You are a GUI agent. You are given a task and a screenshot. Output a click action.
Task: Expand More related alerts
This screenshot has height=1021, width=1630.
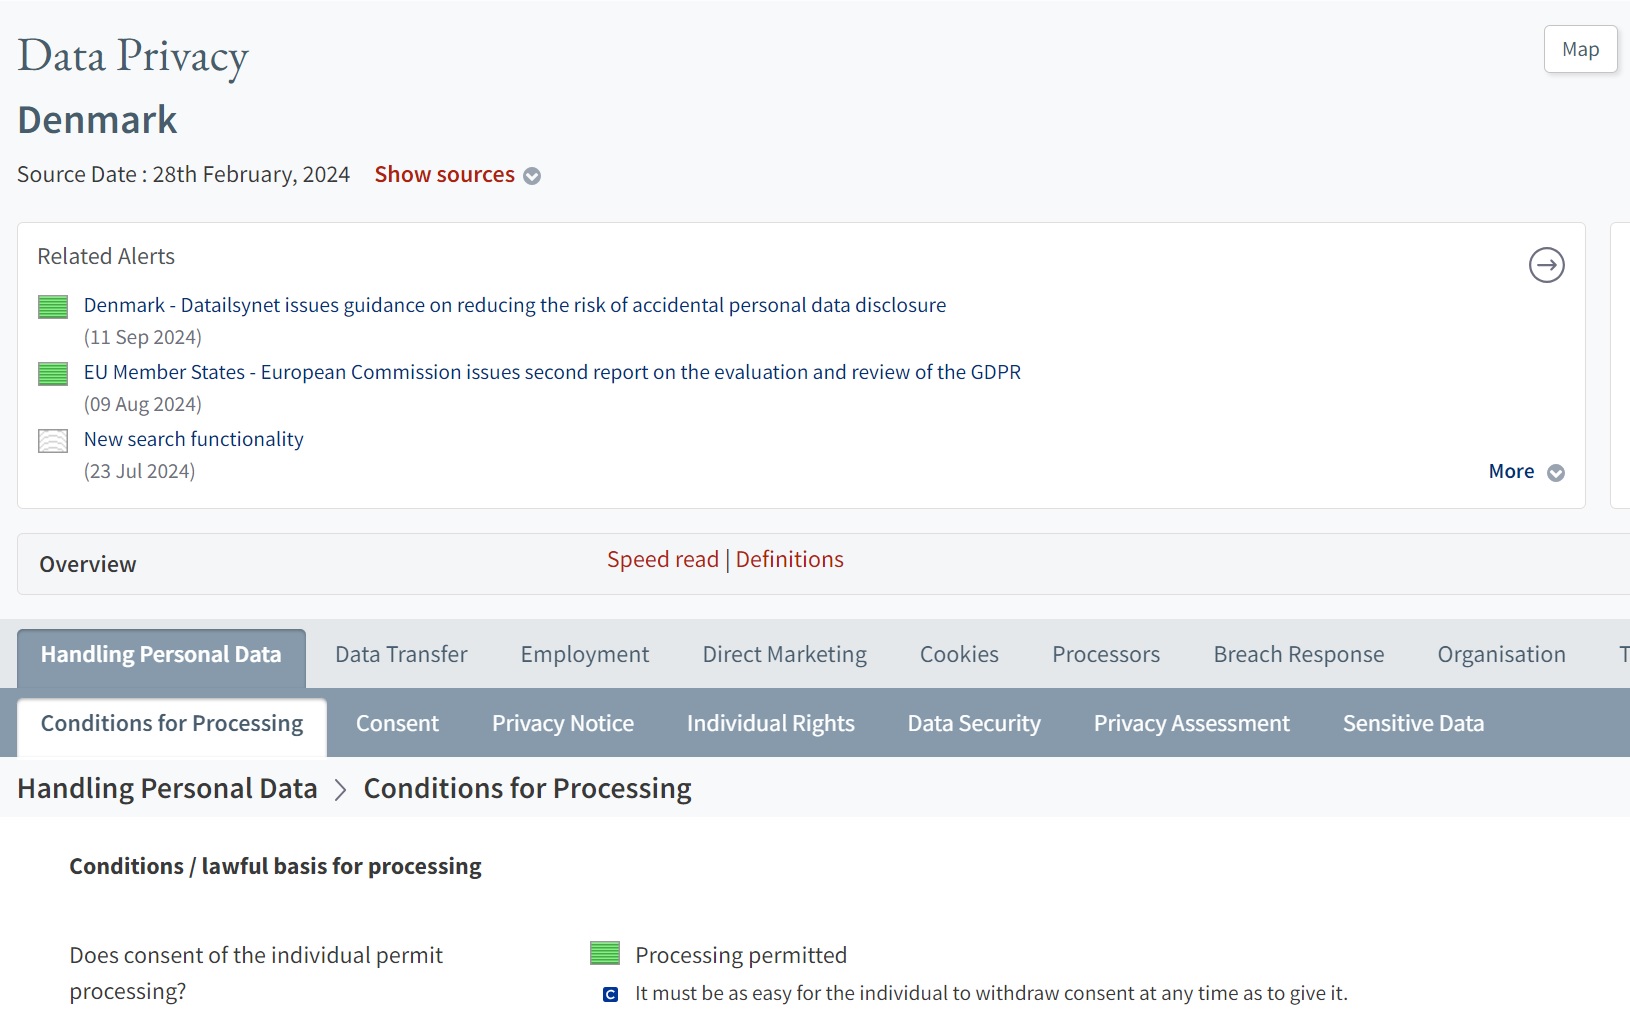pos(1511,472)
